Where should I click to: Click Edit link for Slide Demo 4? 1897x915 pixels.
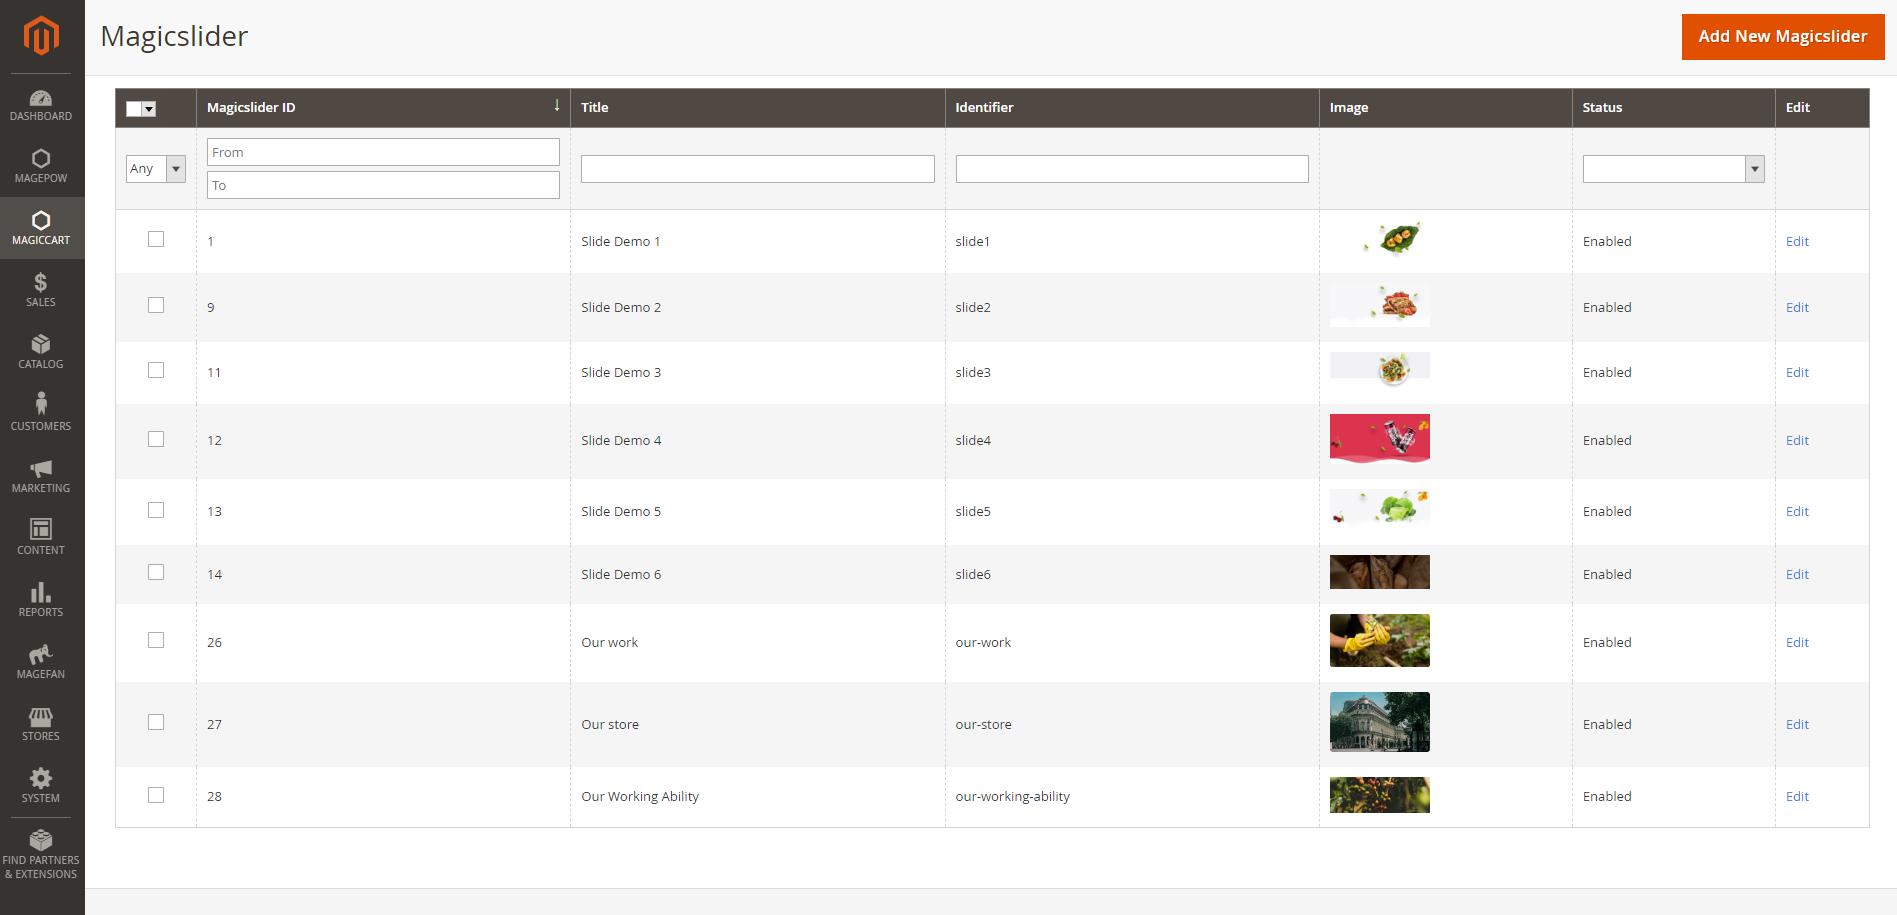click(x=1797, y=440)
